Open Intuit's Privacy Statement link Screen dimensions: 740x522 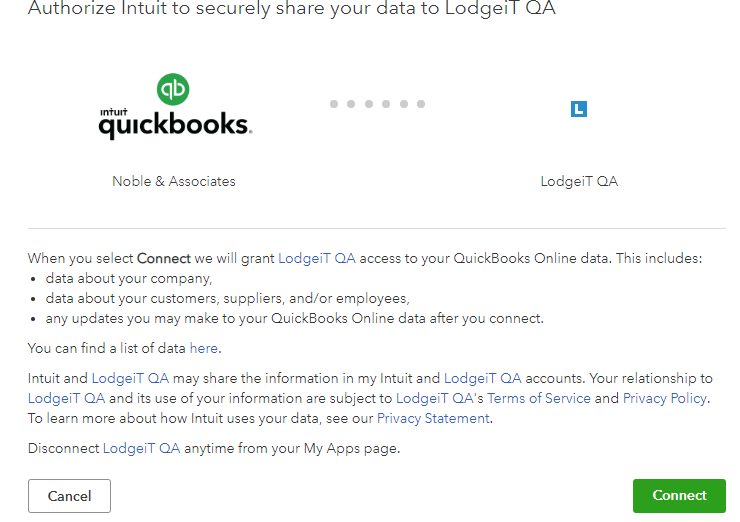click(433, 419)
